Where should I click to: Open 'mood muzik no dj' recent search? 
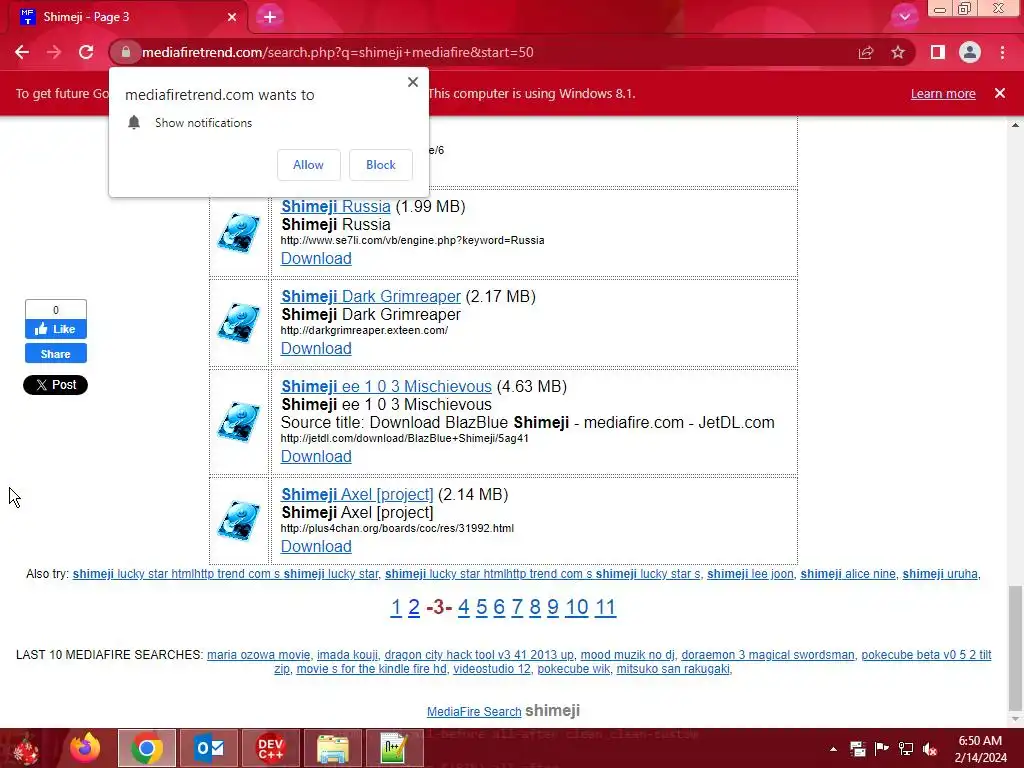pos(628,655)
